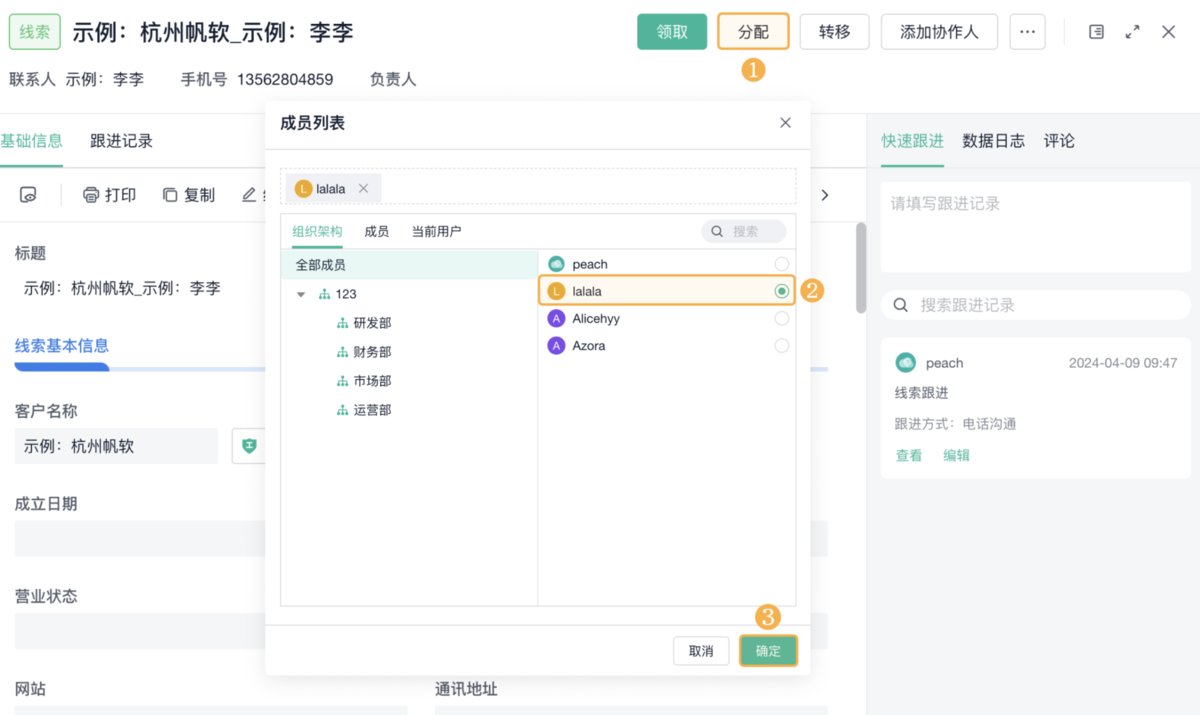Collapse the 123 organization tree node
Screen dimensions: 1200x715
pyautogui.click(x=301, y=294)
